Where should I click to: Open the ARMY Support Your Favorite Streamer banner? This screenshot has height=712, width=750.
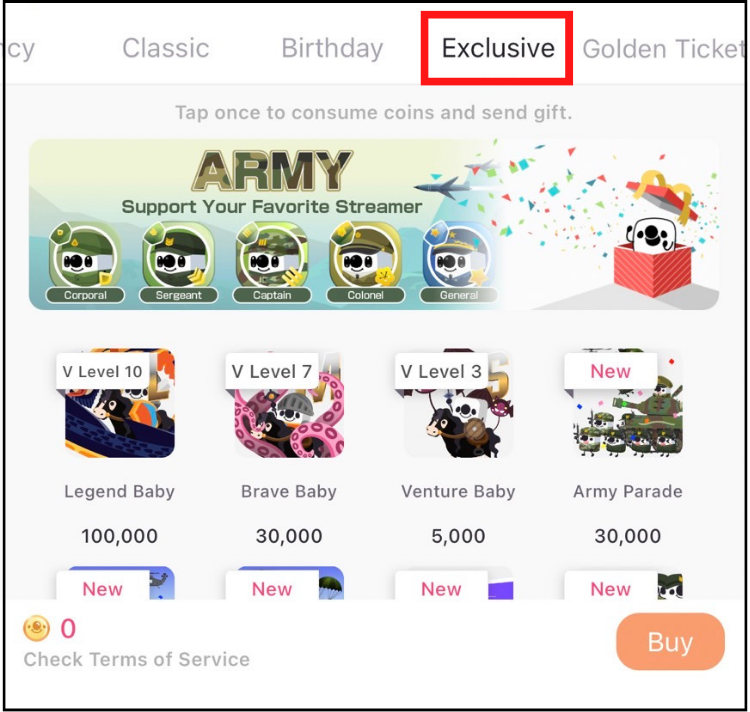pos(270,185)
